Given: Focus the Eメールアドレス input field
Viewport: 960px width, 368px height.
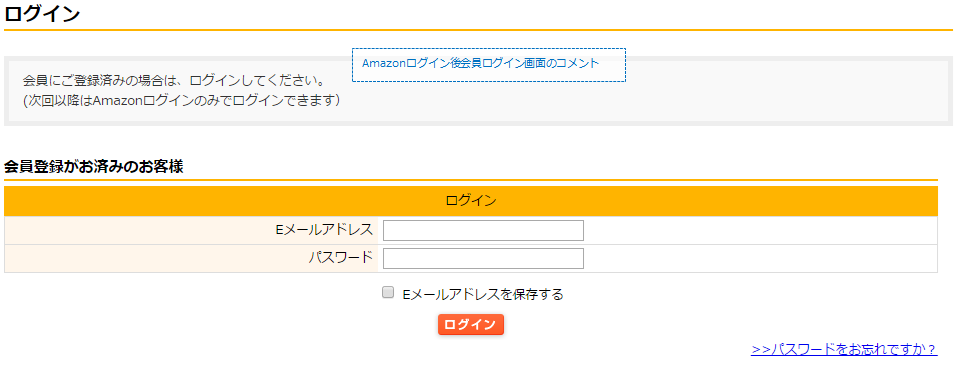Looking at the screenshot, I should click(x=483, y=230).
